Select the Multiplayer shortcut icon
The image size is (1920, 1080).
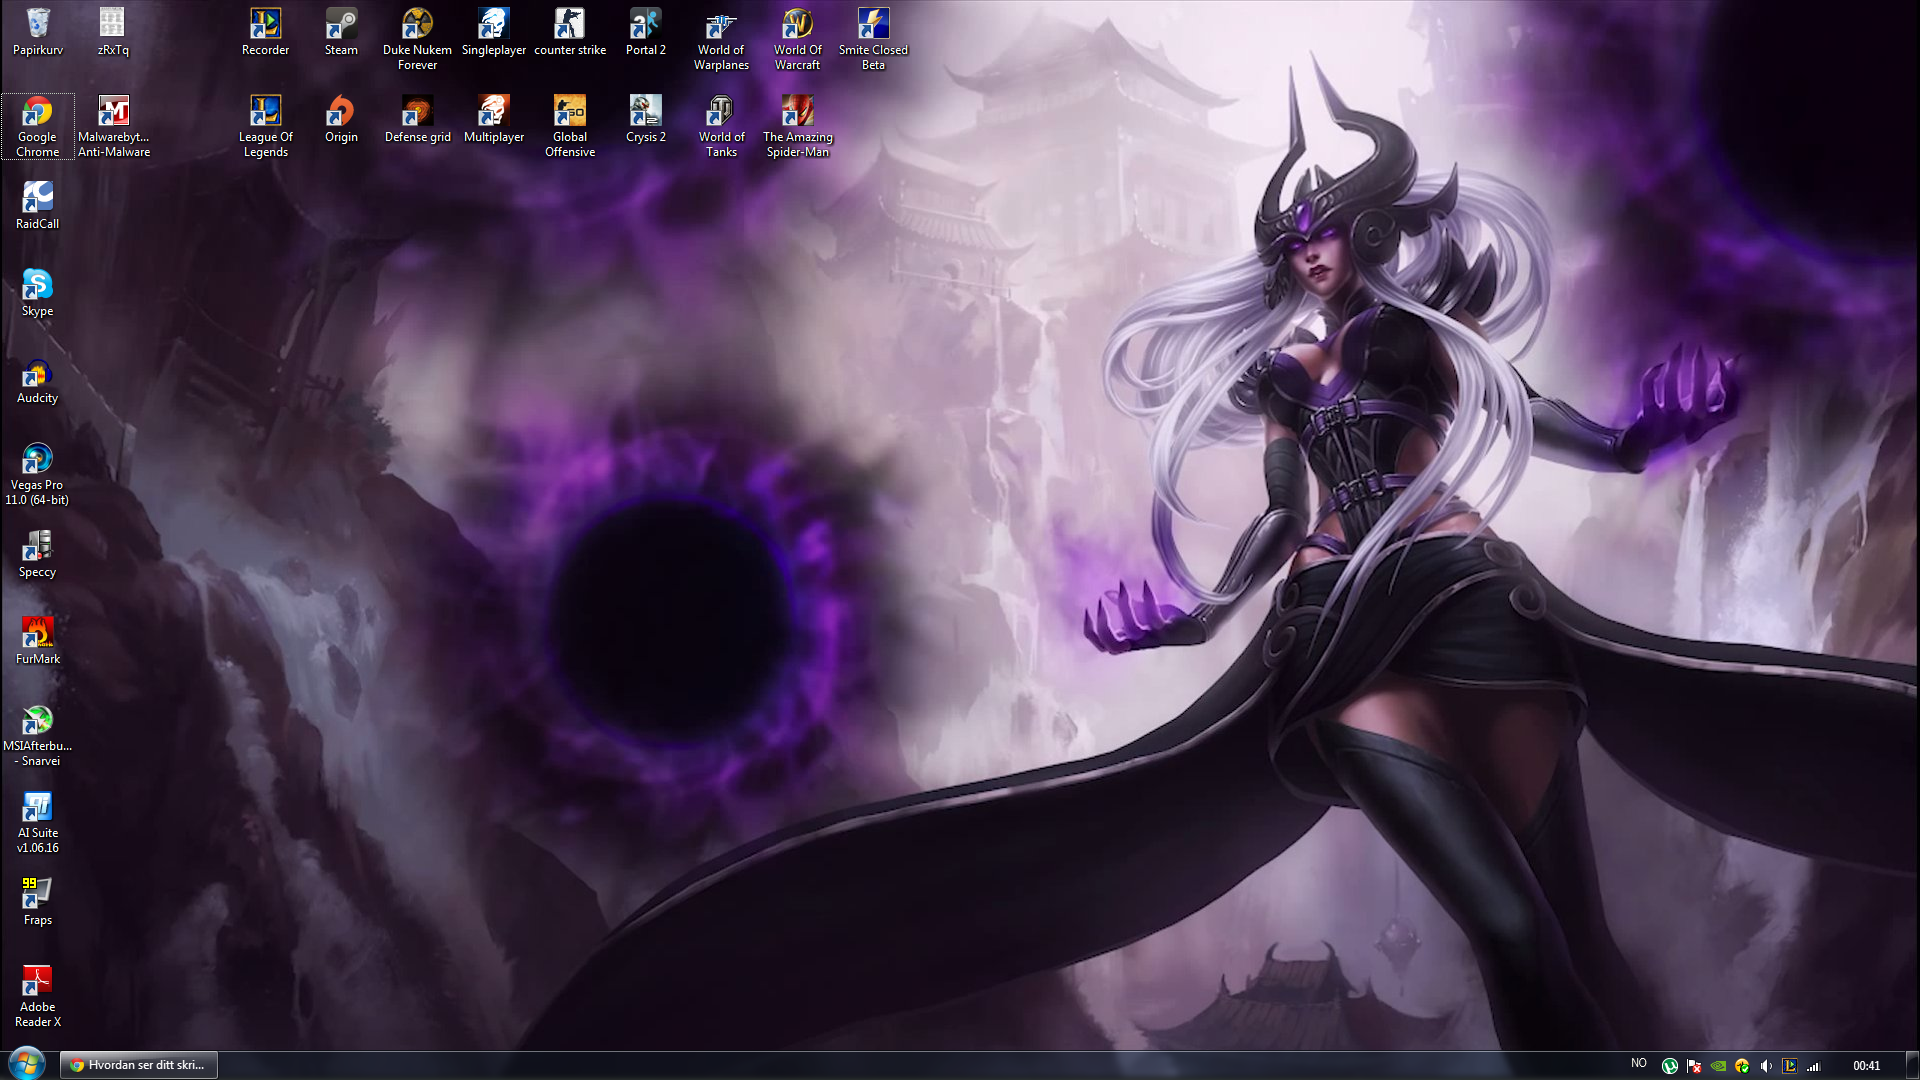click(493, 119)
